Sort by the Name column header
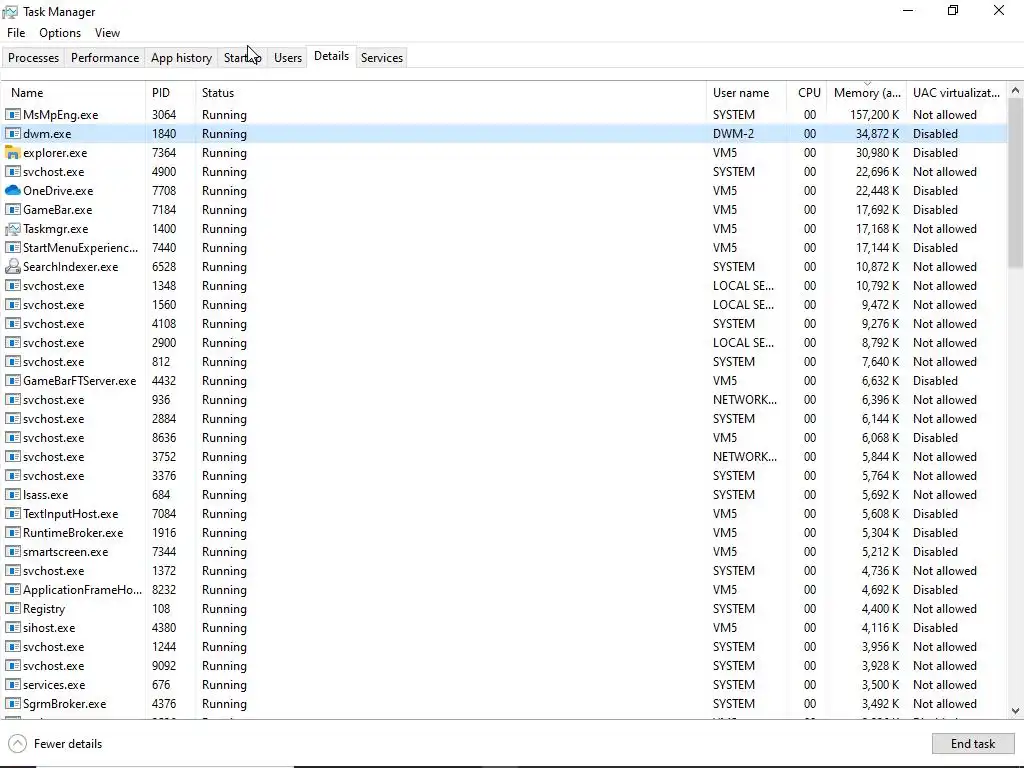Screen dimensions: 1024x768 tap(73, 93)
